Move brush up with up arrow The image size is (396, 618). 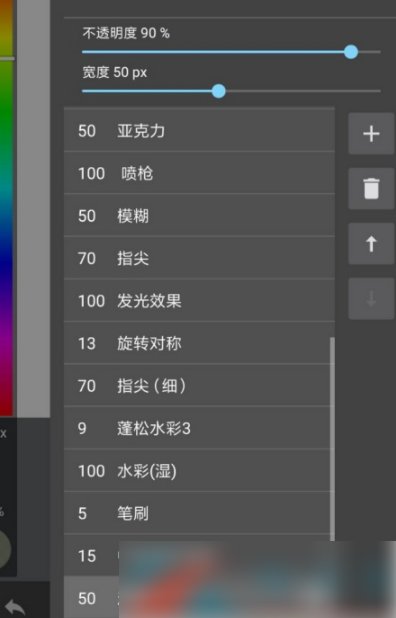371,244
